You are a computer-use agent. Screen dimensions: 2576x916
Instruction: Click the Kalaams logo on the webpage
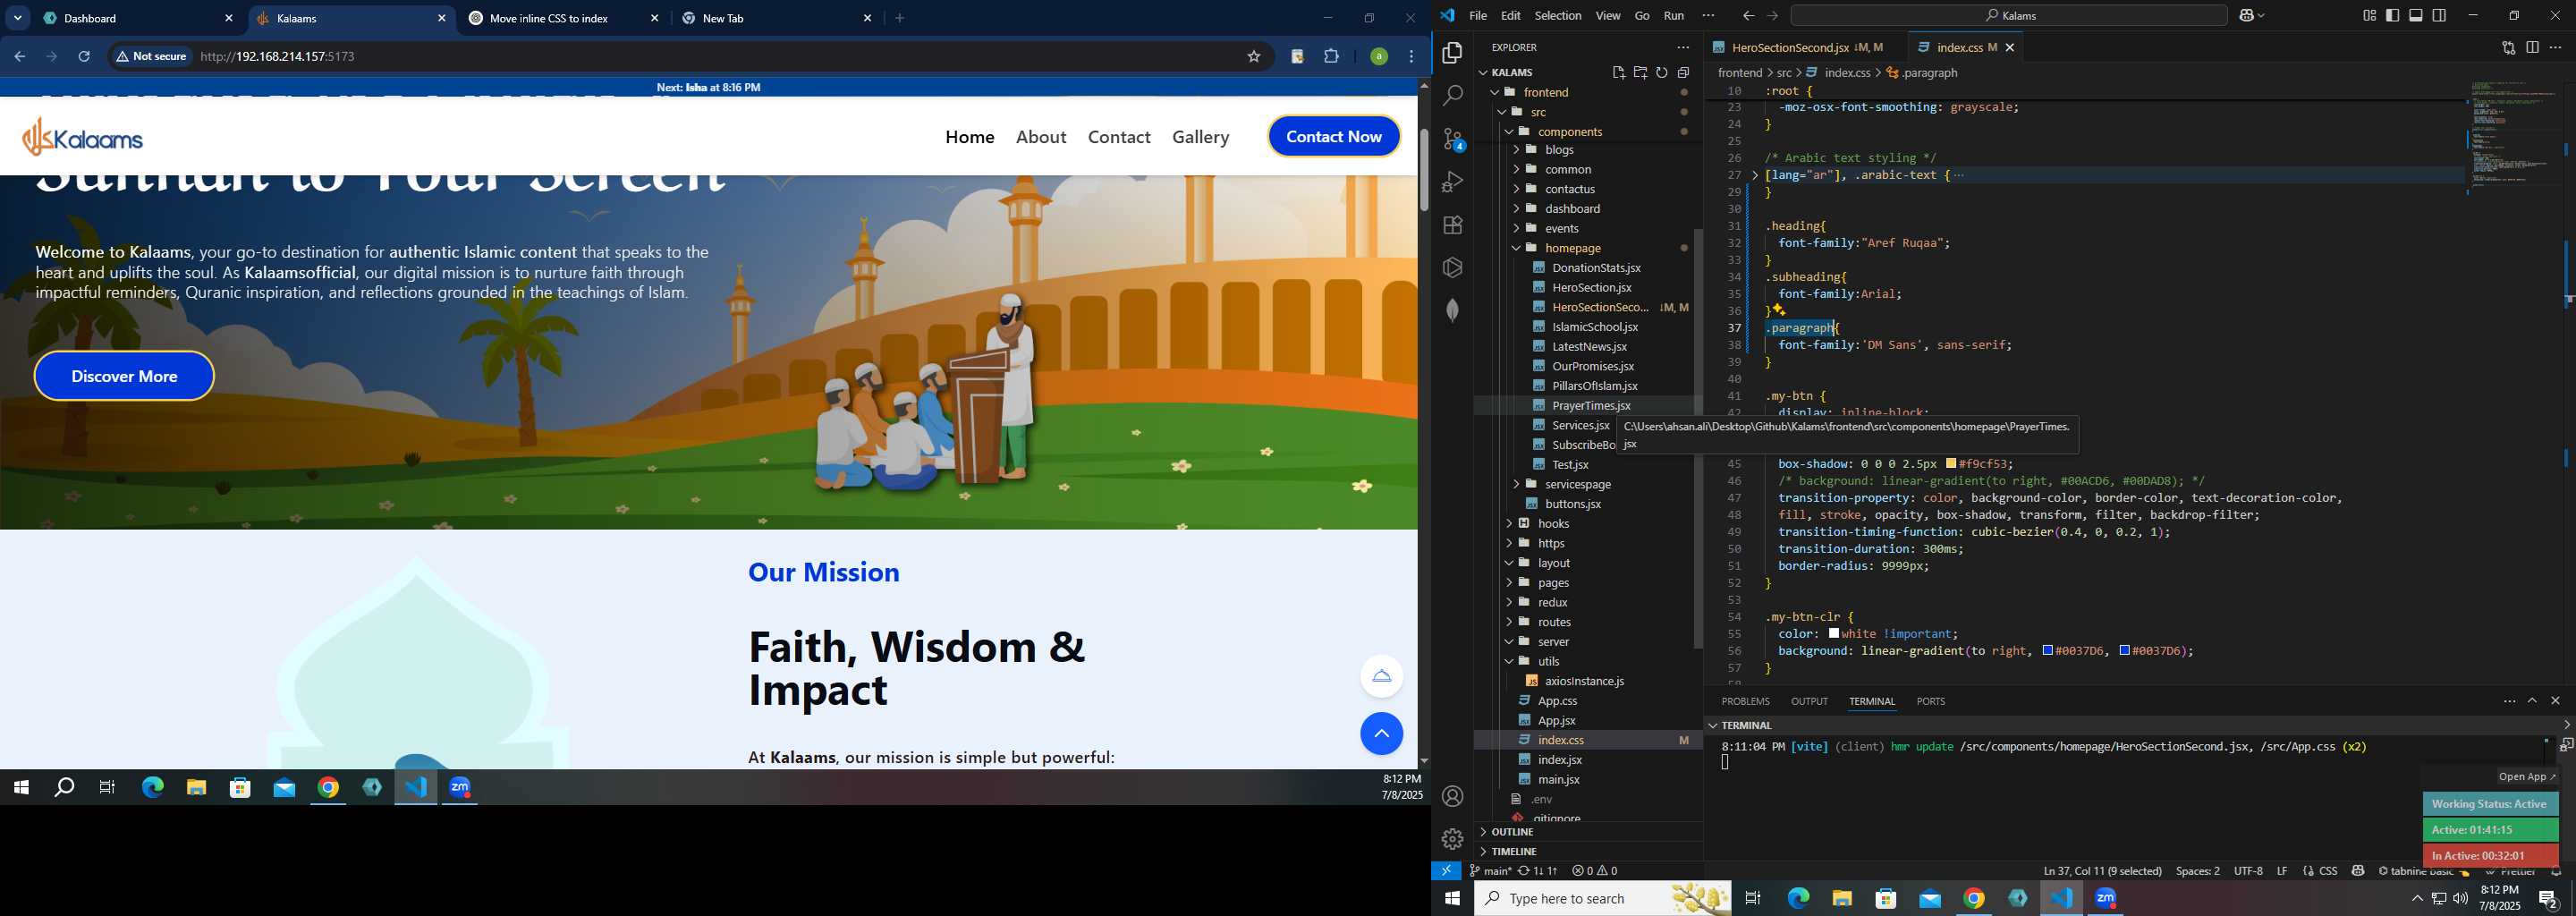83,137
